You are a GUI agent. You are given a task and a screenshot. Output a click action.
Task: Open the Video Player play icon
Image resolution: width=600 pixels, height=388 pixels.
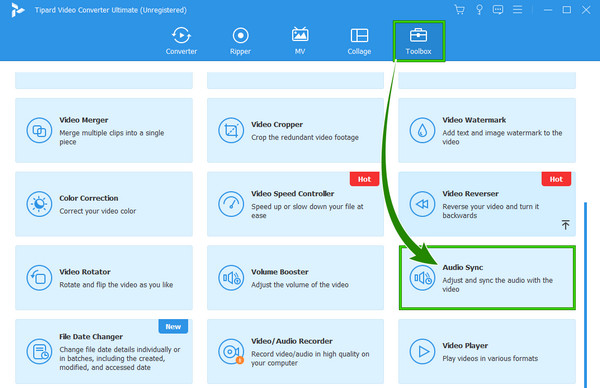tap(422, 351)
